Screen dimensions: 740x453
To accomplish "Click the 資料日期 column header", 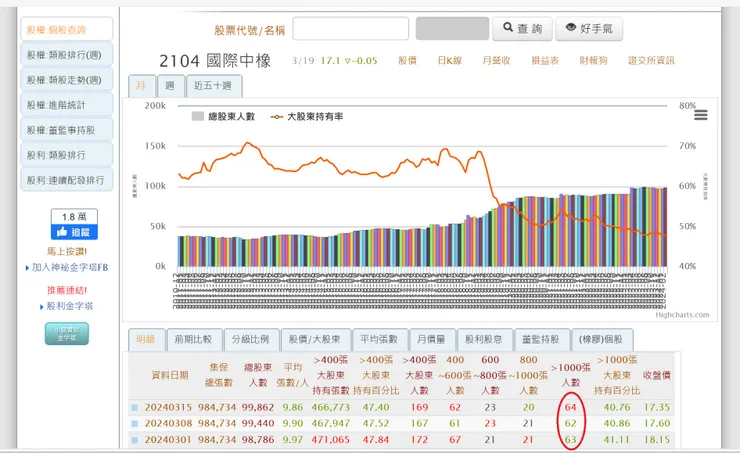I will tap(170, 375).
